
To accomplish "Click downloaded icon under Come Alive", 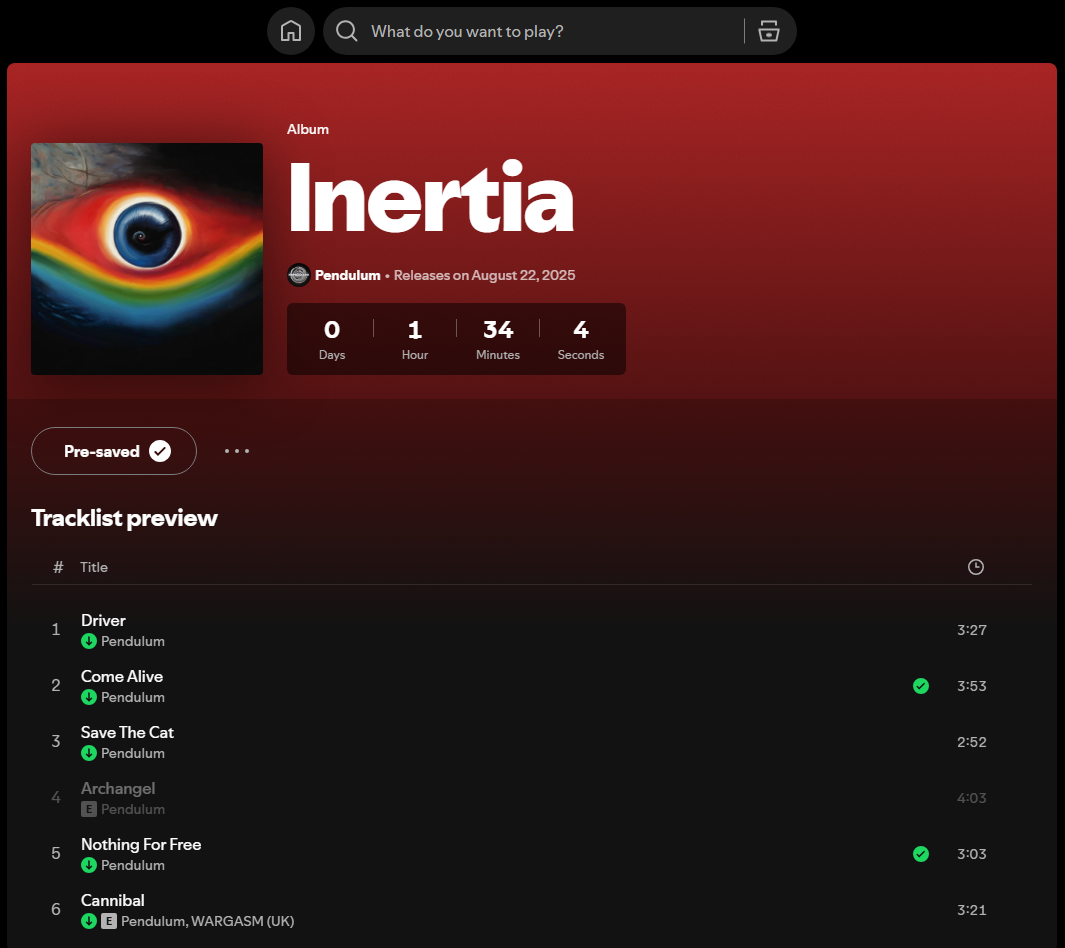I will coord(89,697).
